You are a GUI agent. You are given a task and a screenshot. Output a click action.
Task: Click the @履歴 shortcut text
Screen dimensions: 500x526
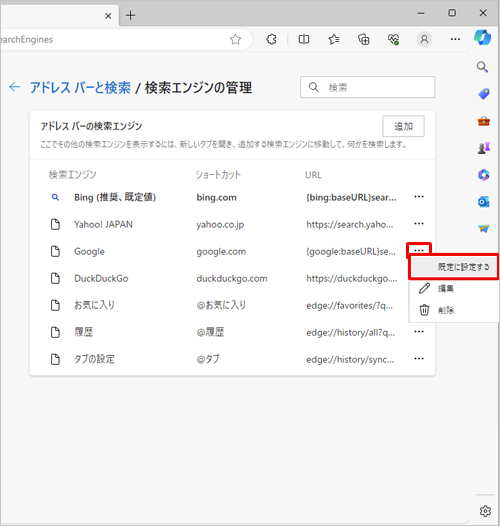tap(210, 332)
